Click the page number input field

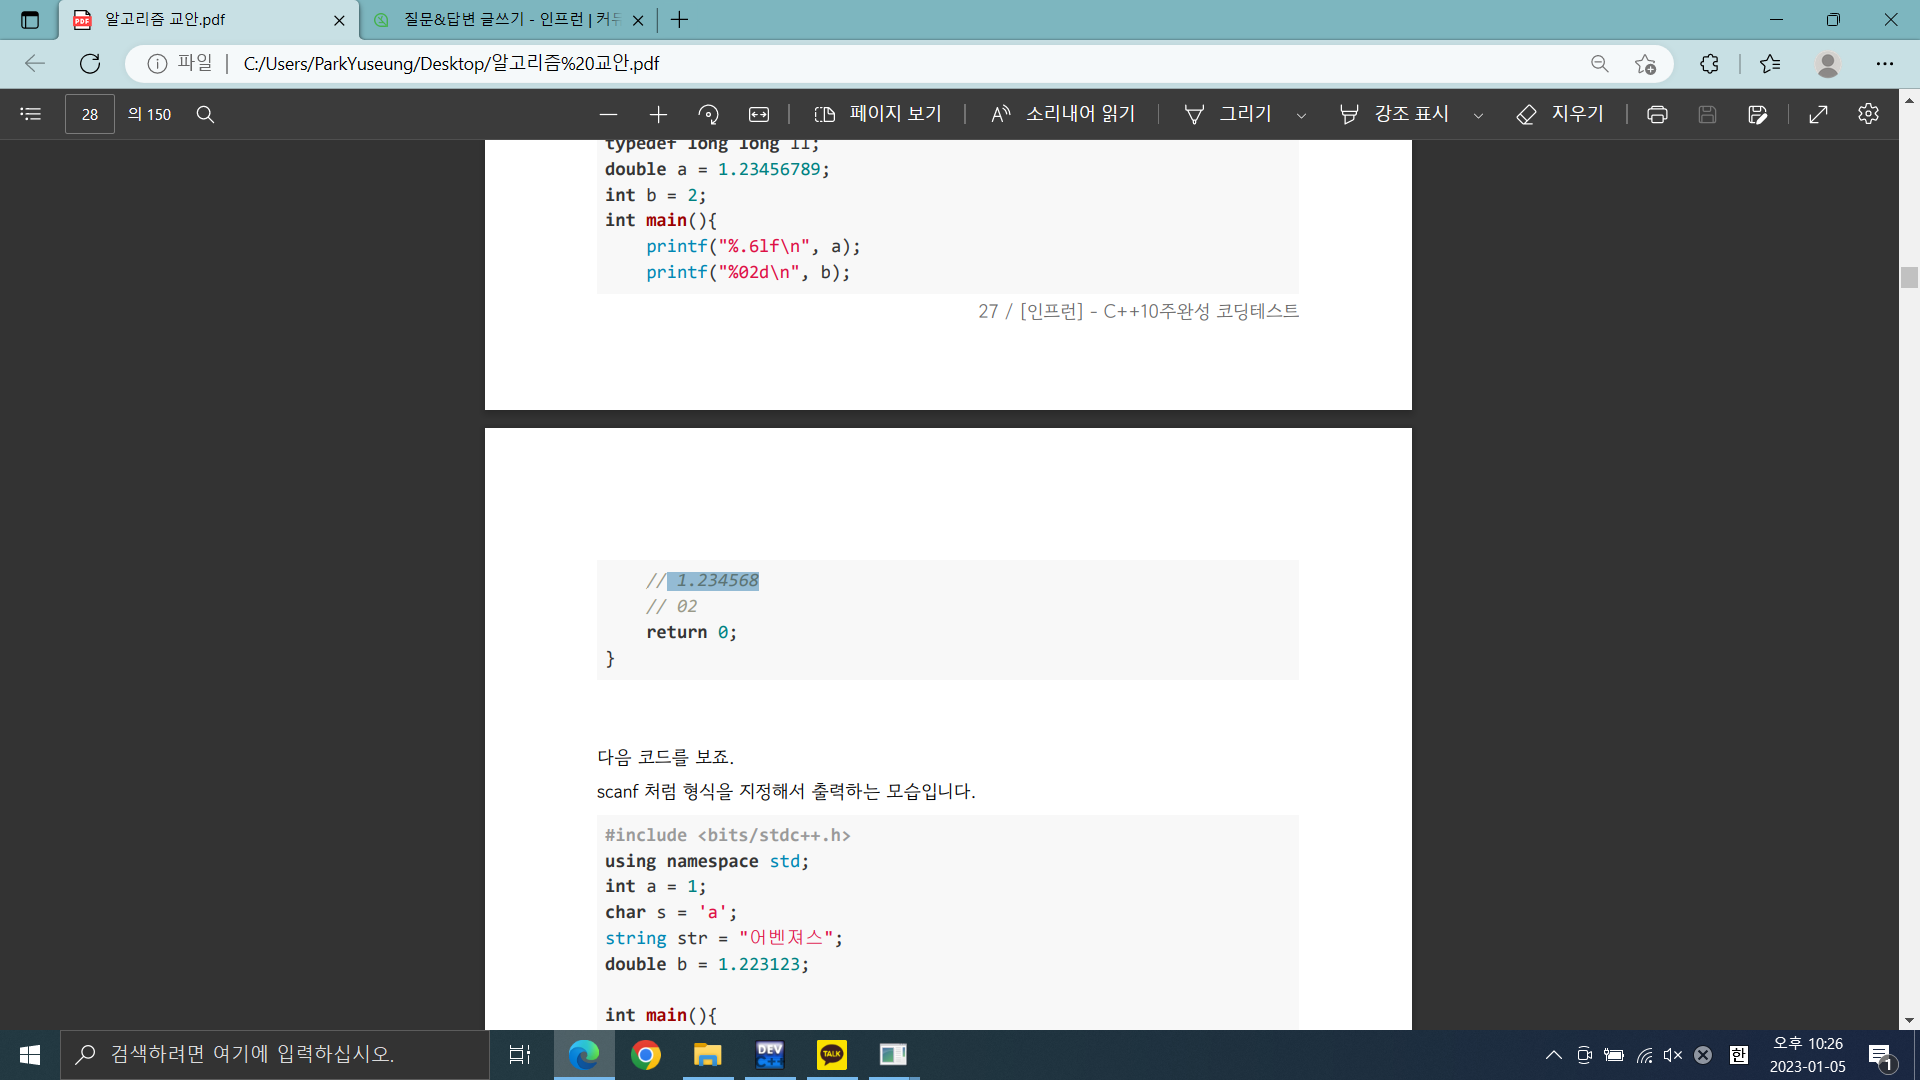coord(90,114)
